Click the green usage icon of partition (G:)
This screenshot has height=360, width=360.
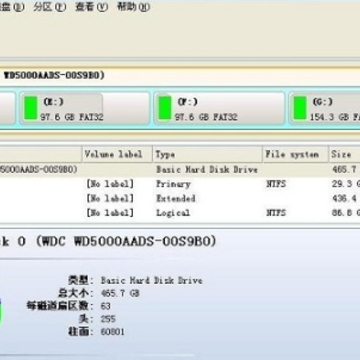coord(300,107)
